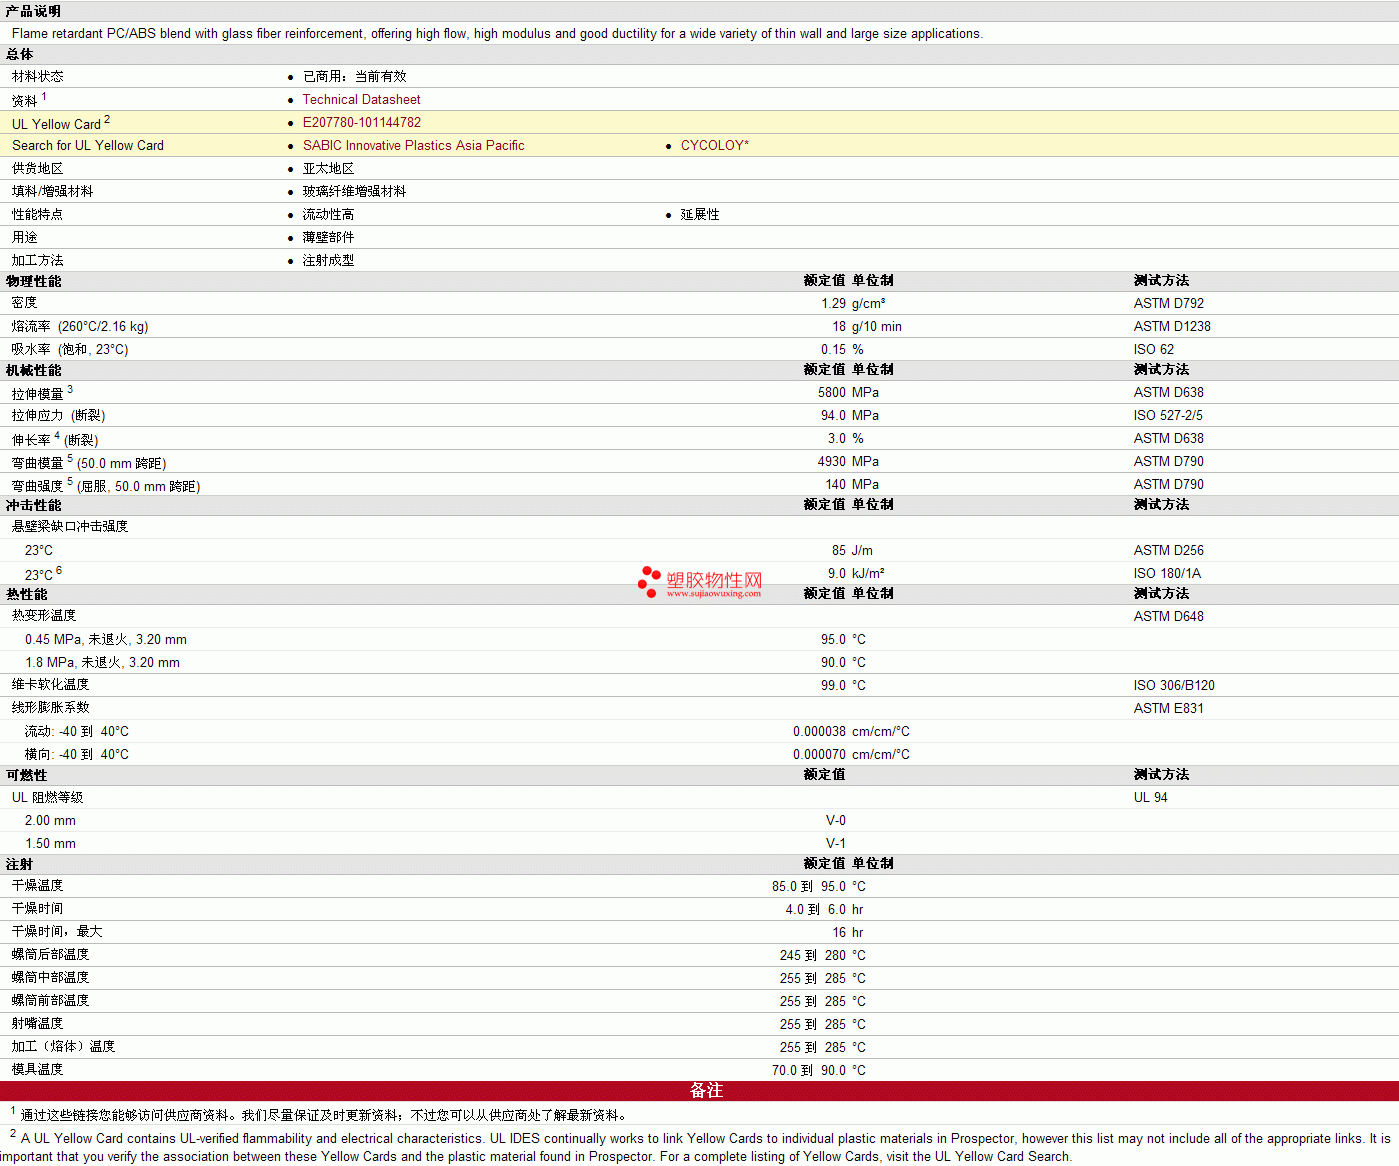This screenshot has width=1399, height=1166.
Task: Select the ISO 306/B120 test method
Action: (x=1174, y=685)
